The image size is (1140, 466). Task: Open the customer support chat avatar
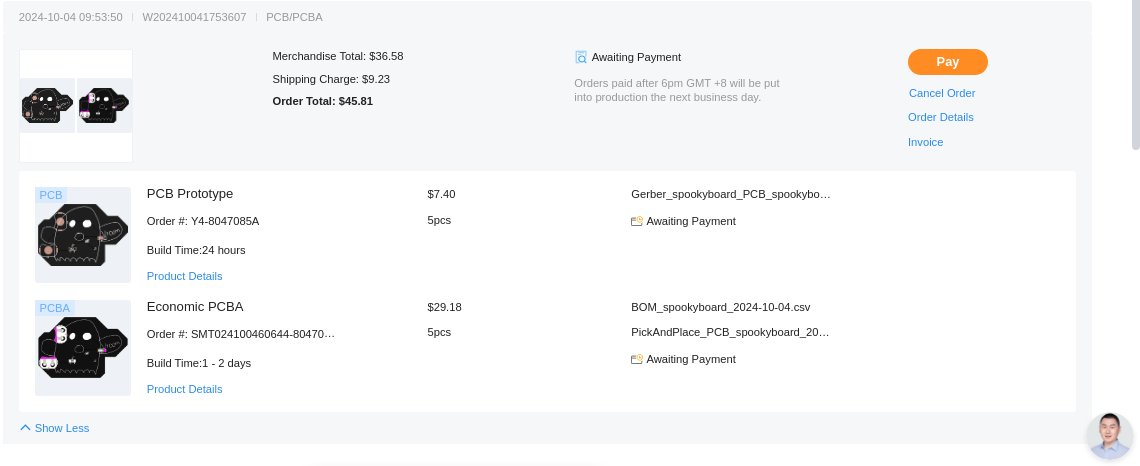tap(1110, 435)
